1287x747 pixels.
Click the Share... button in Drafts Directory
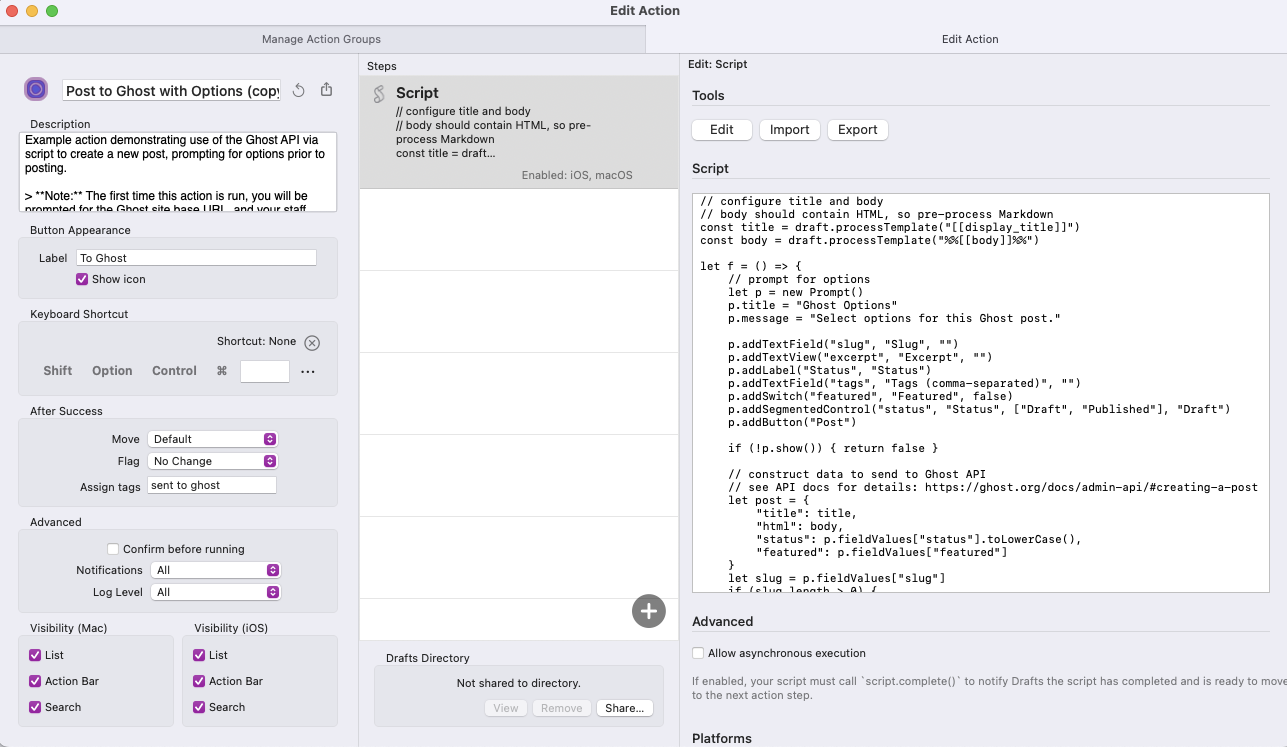(x=624, y=708)
